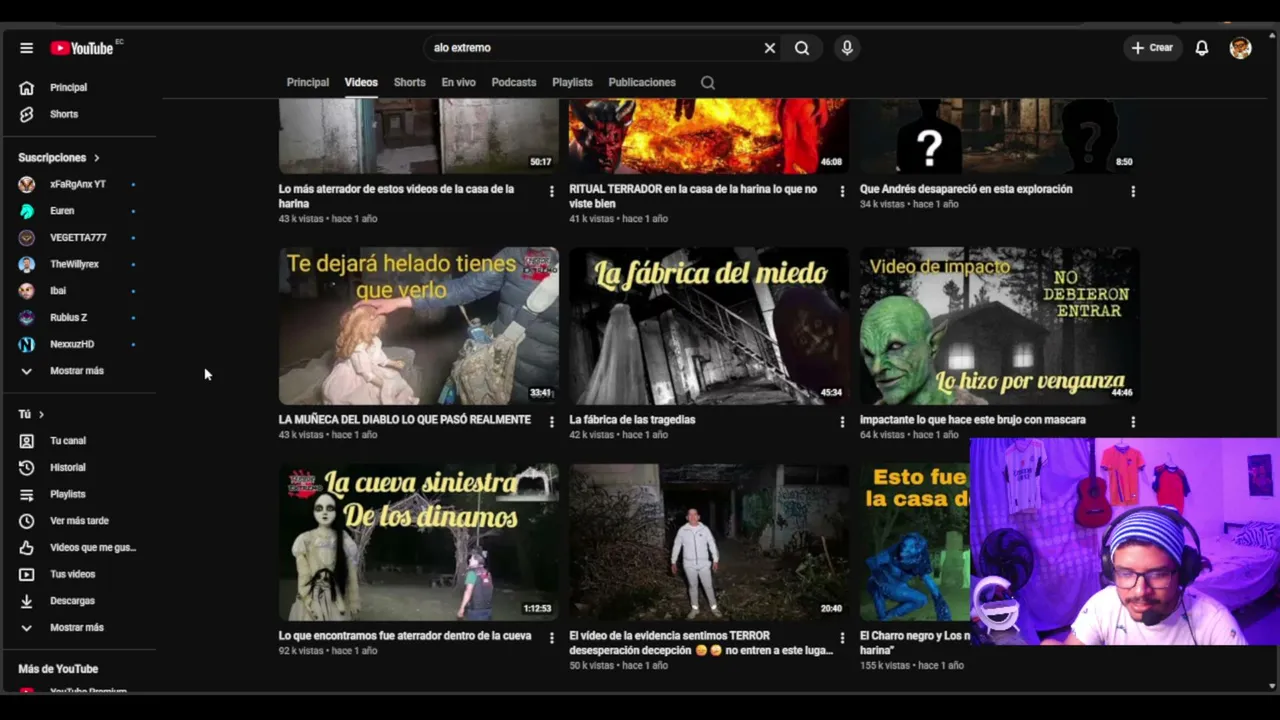Open title 'Impactante lo que hace este brujo'
The width and height of the screenshot is (1280, 720).
(973, 420)
